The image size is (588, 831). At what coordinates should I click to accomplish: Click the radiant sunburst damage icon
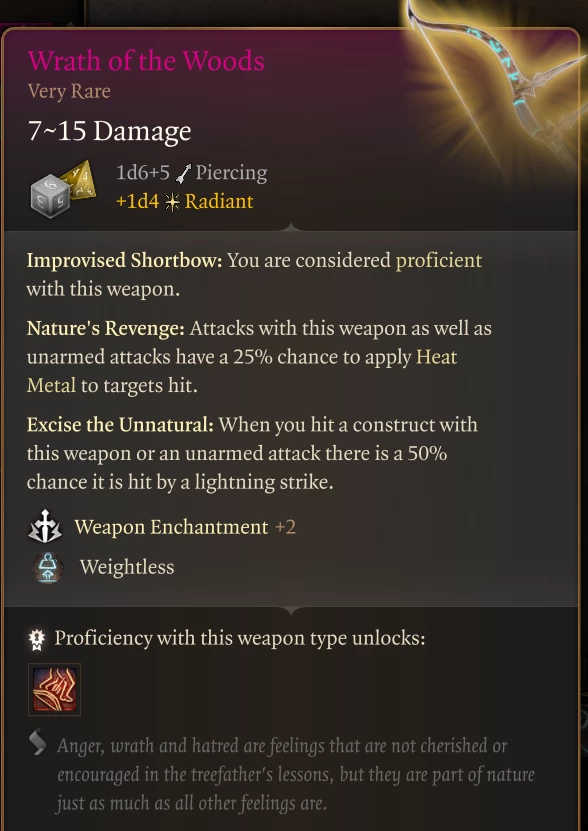pyautogui.click(x=172, y=202)
